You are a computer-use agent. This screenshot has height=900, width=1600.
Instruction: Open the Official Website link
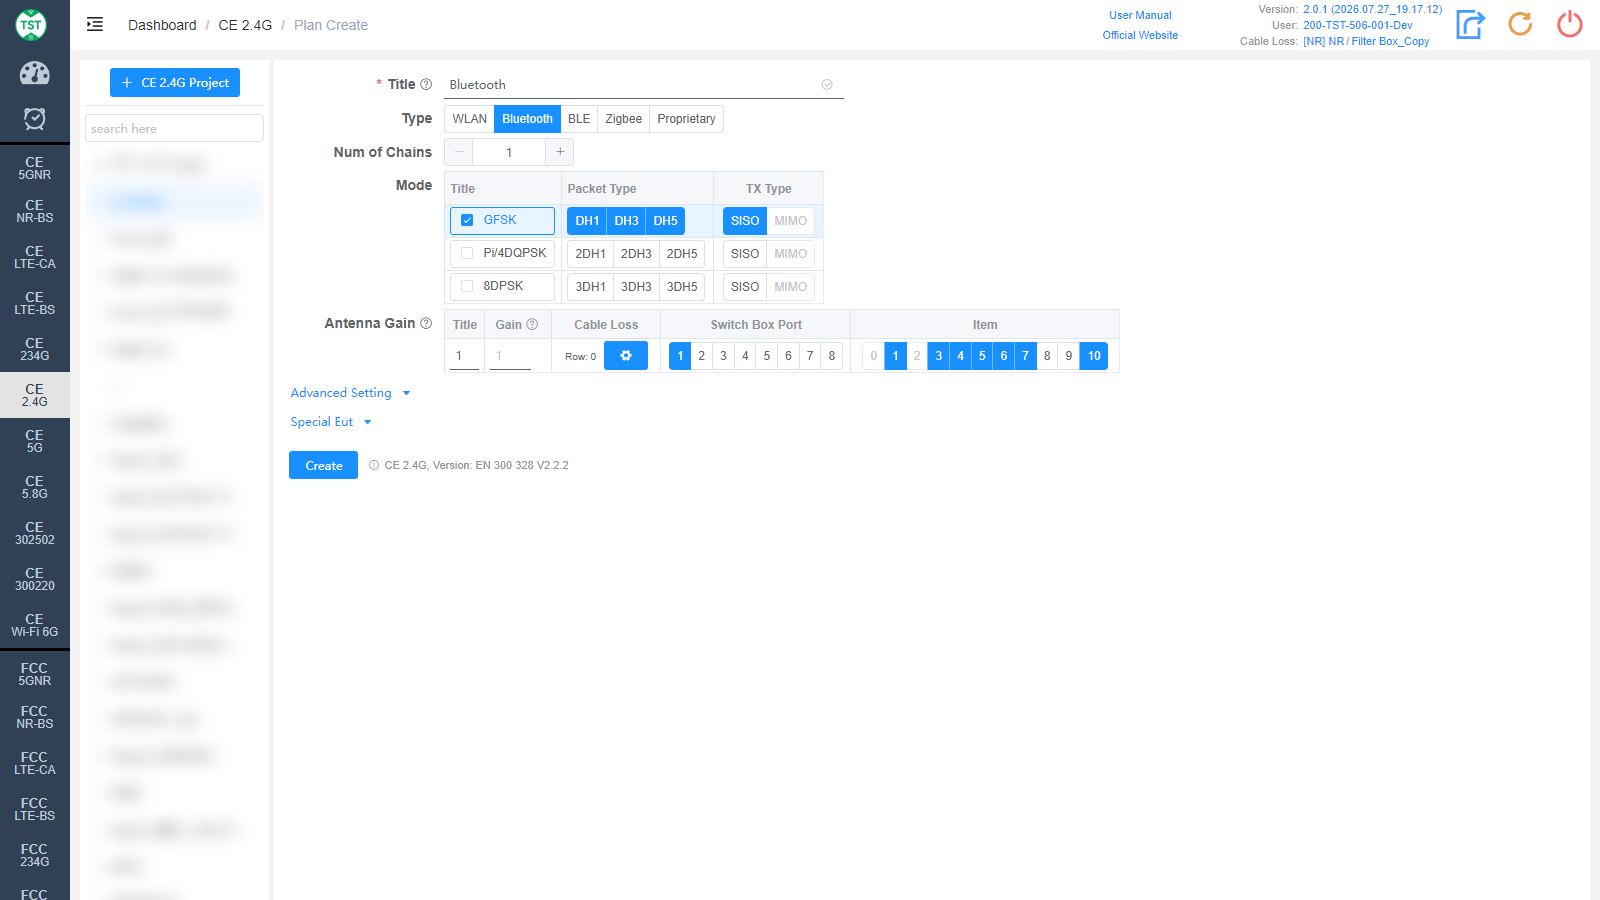click(1140, 35)
